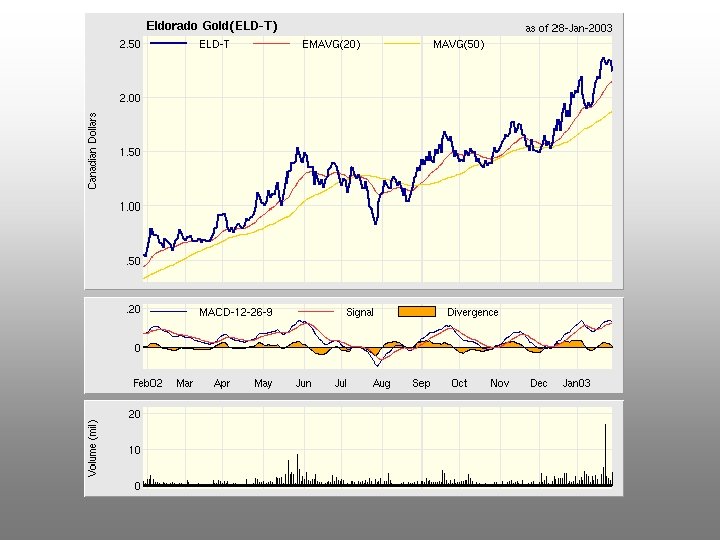Image resolution: width=720 pixels, height=540 pixels.
Task: Click the Signal legend label
Action: (360, 313)
